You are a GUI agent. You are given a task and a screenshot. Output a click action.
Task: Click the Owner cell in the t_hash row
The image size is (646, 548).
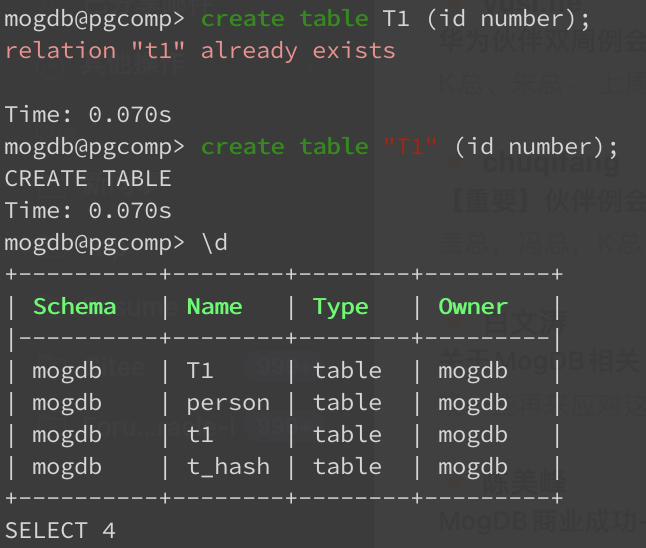coord(472,467)
